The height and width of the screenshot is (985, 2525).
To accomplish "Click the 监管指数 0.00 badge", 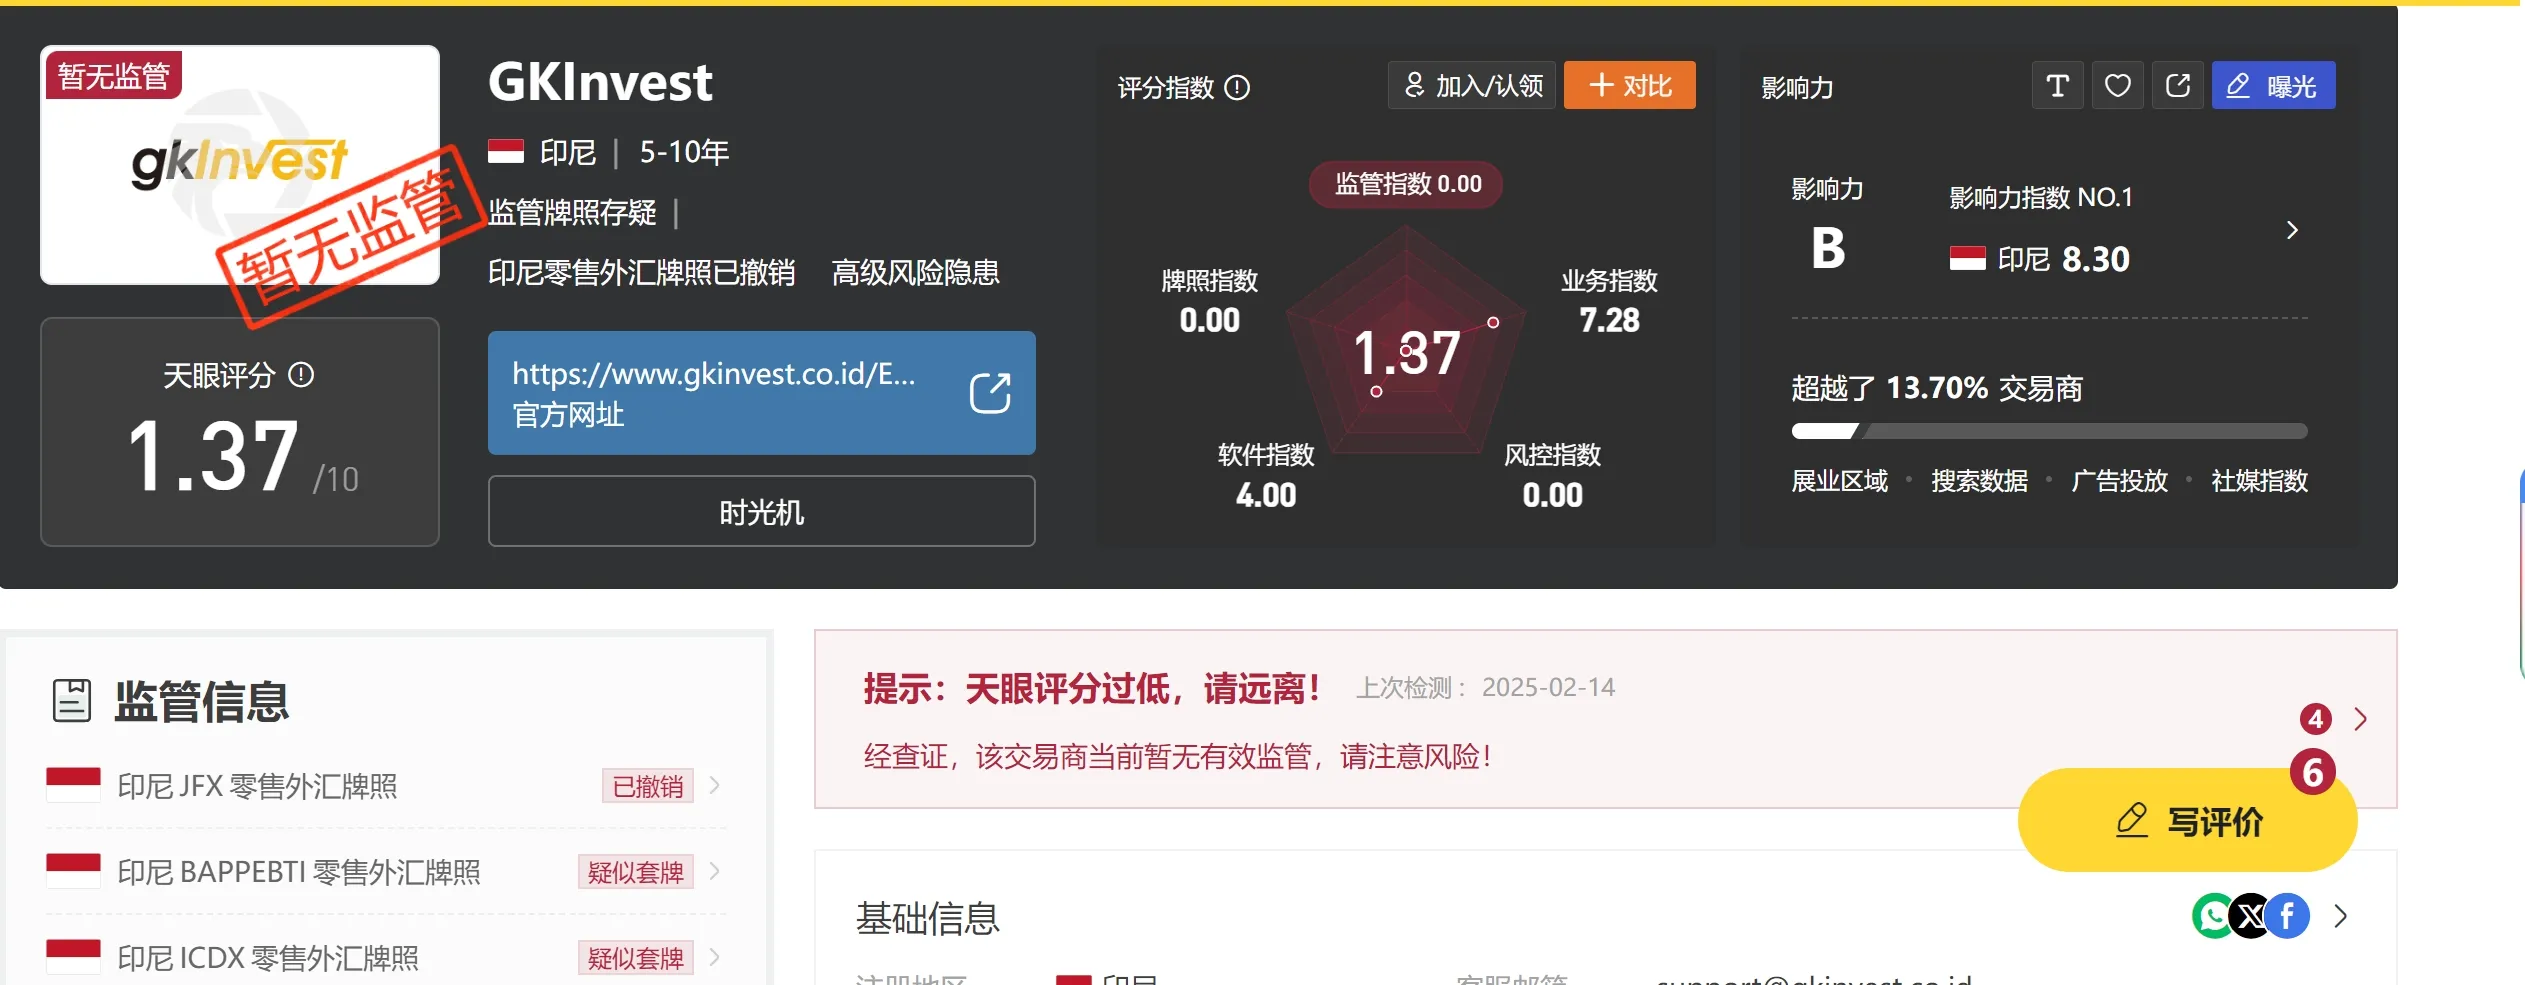I will pos(1406,184).
